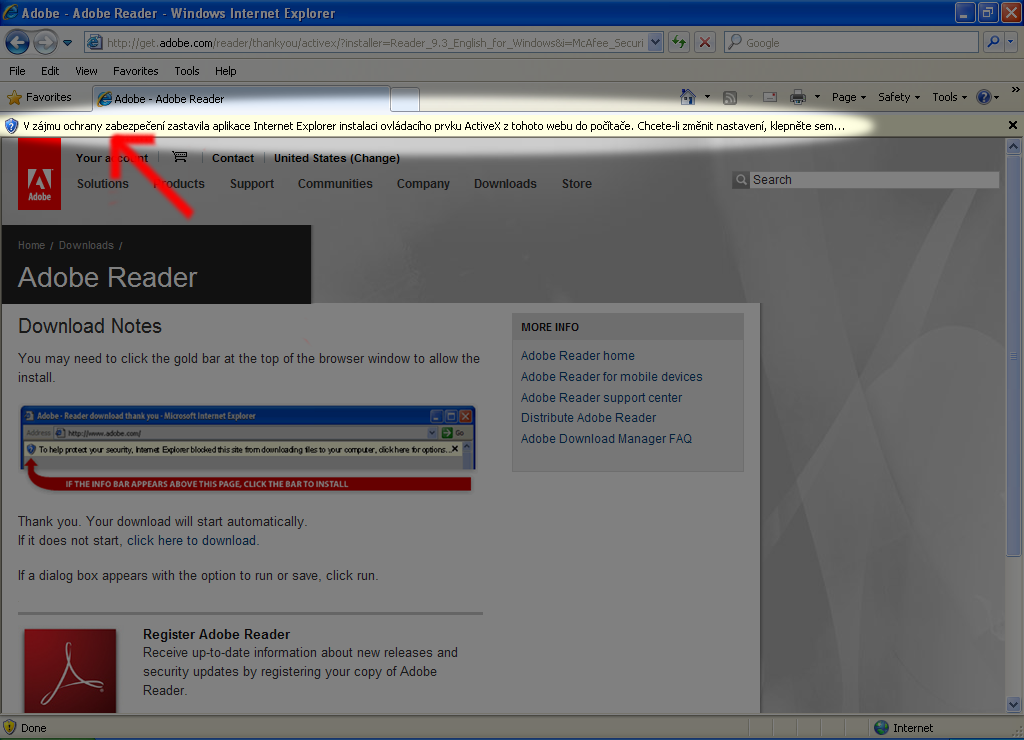Open the search provider dropdown arrow

click(1011, 42)
